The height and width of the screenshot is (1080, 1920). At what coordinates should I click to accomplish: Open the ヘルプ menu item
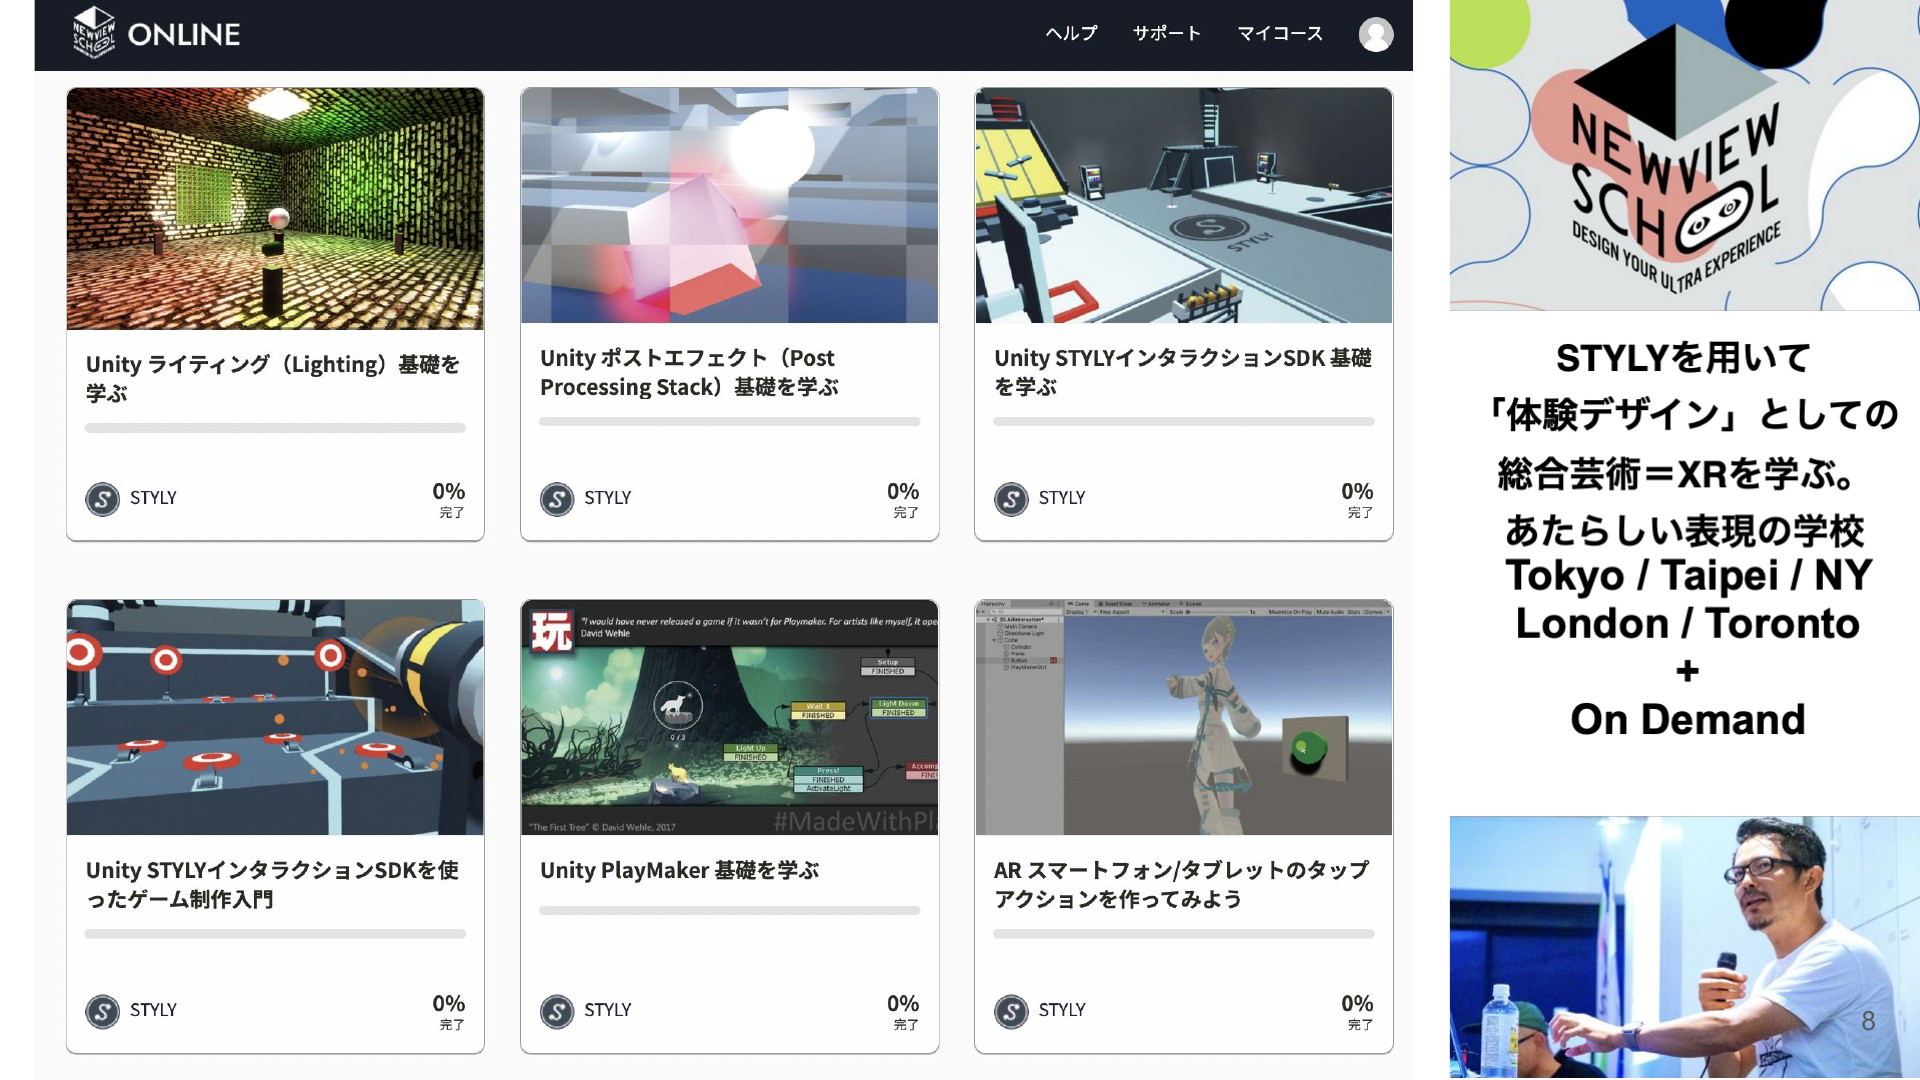point(1071,33)
